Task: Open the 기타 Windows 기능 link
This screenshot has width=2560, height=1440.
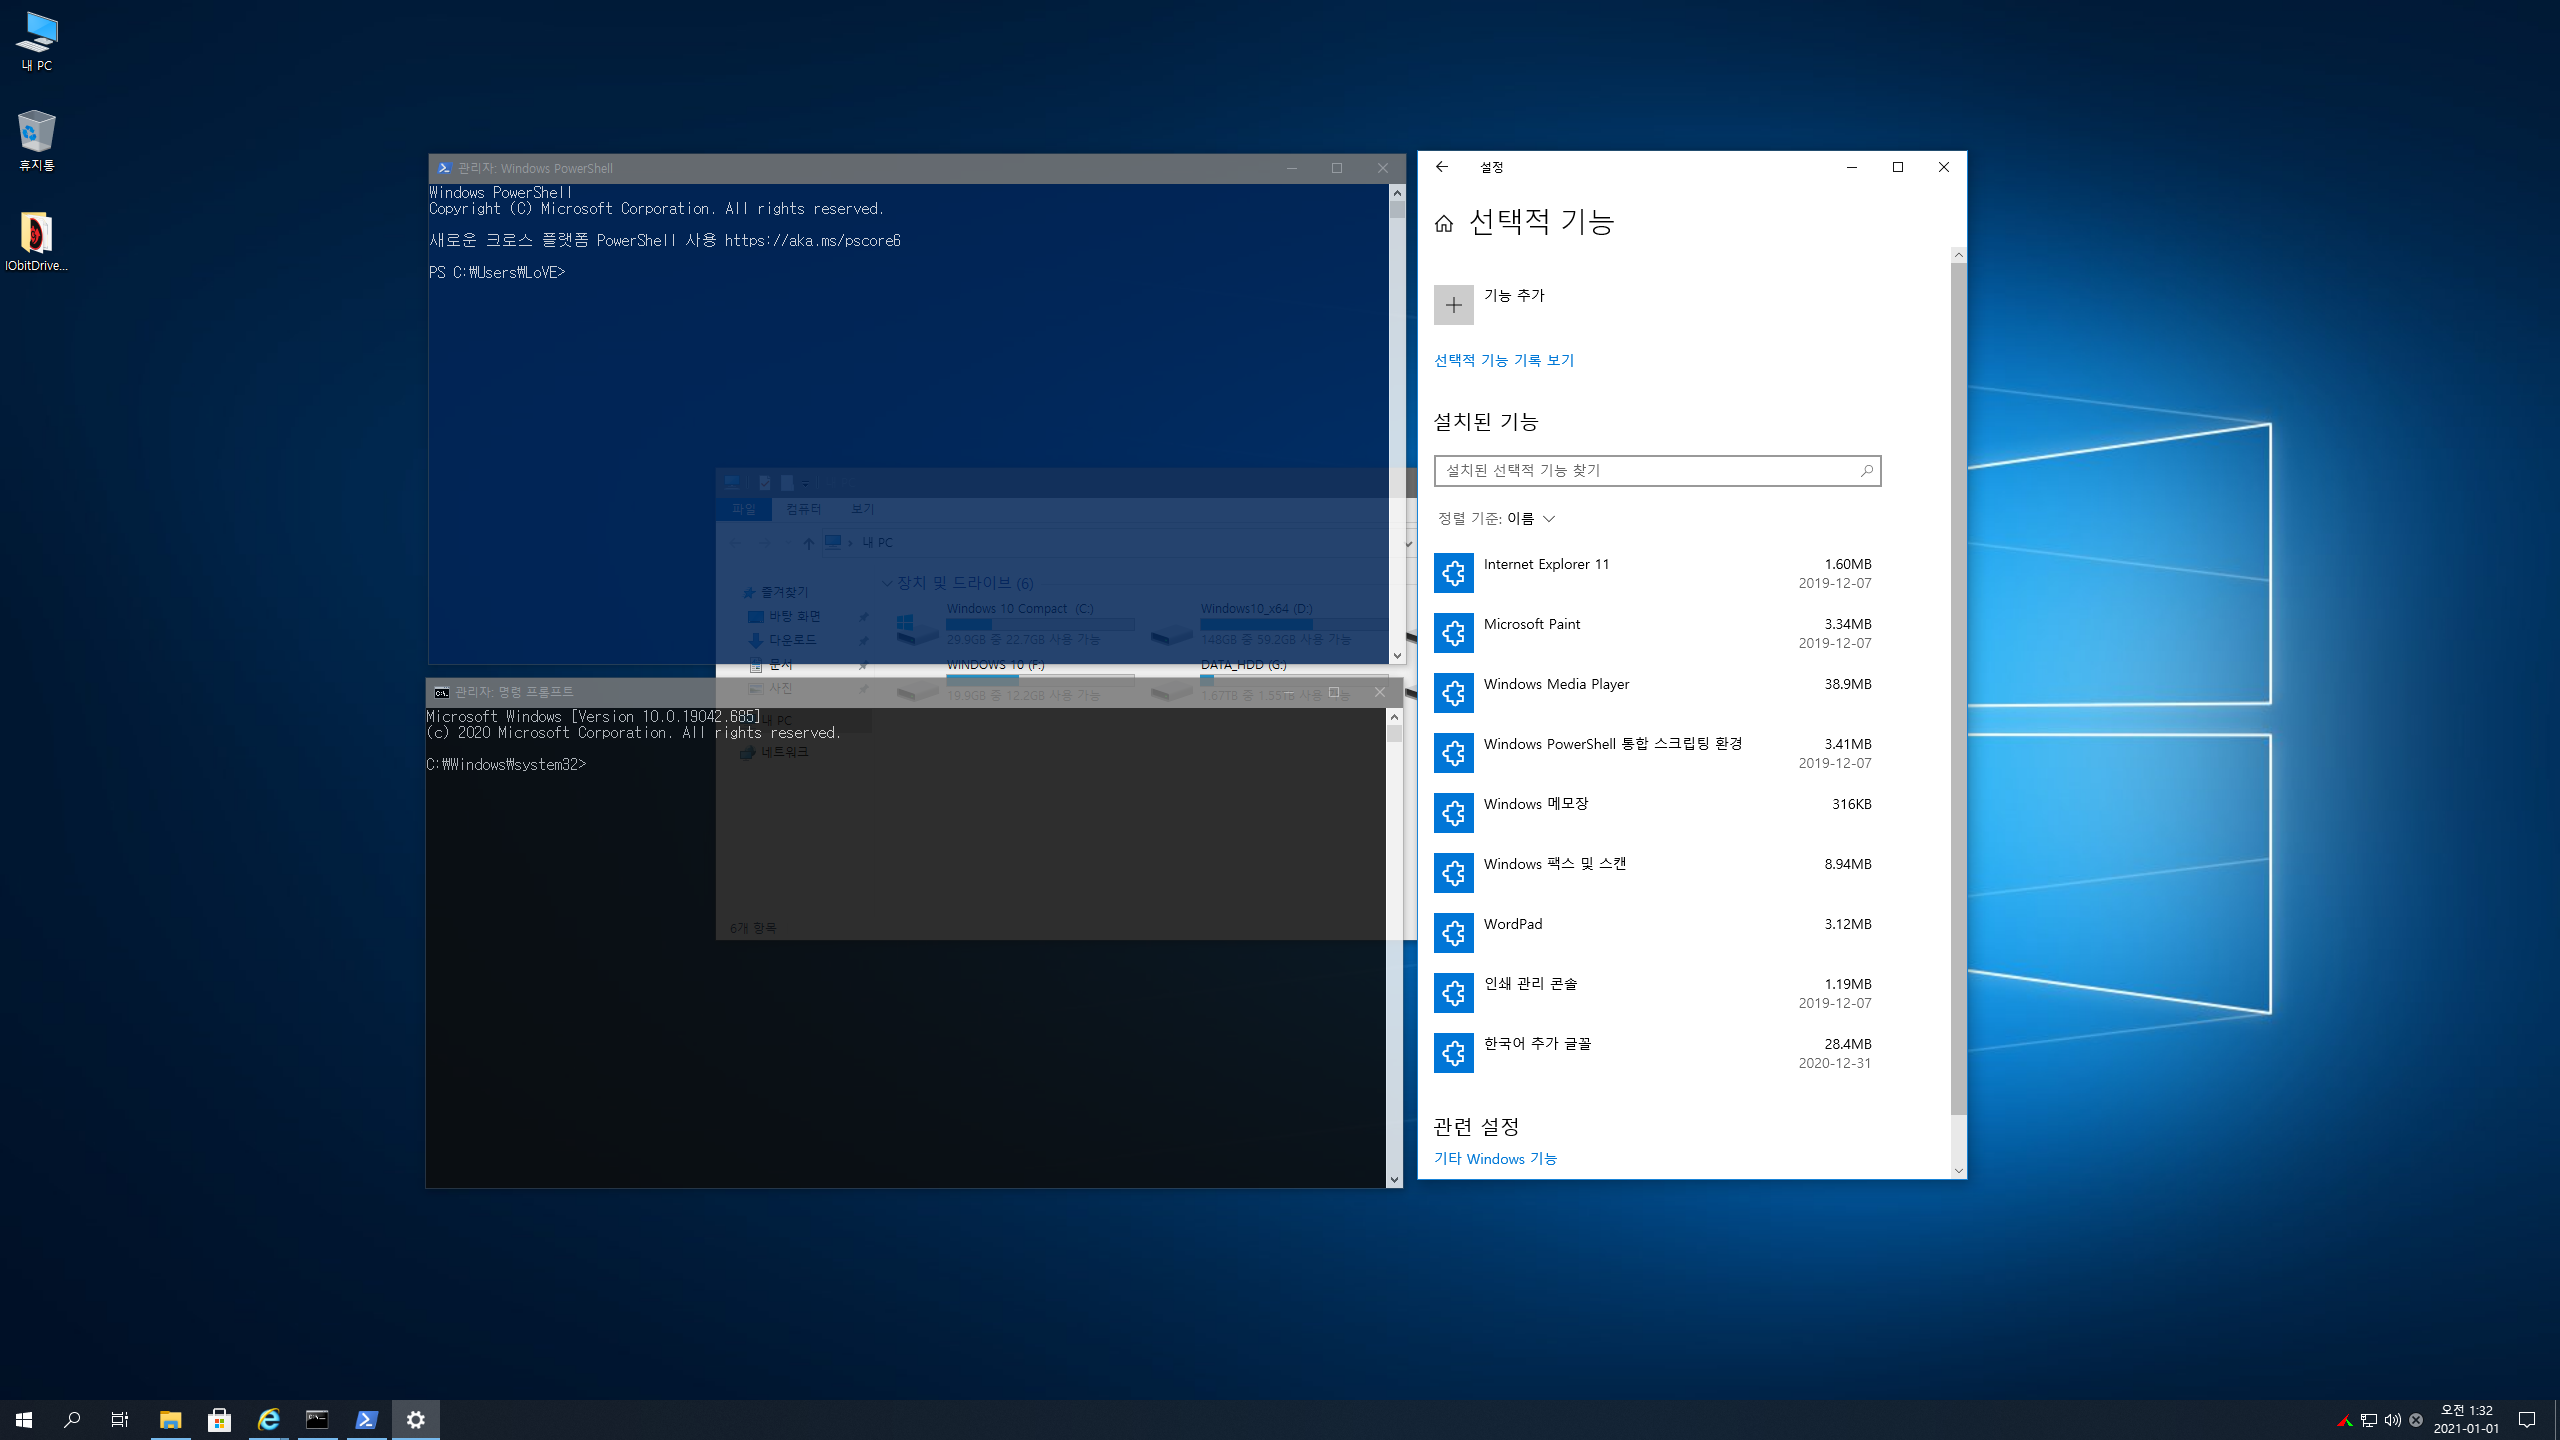Action: coord(1494,1158)
